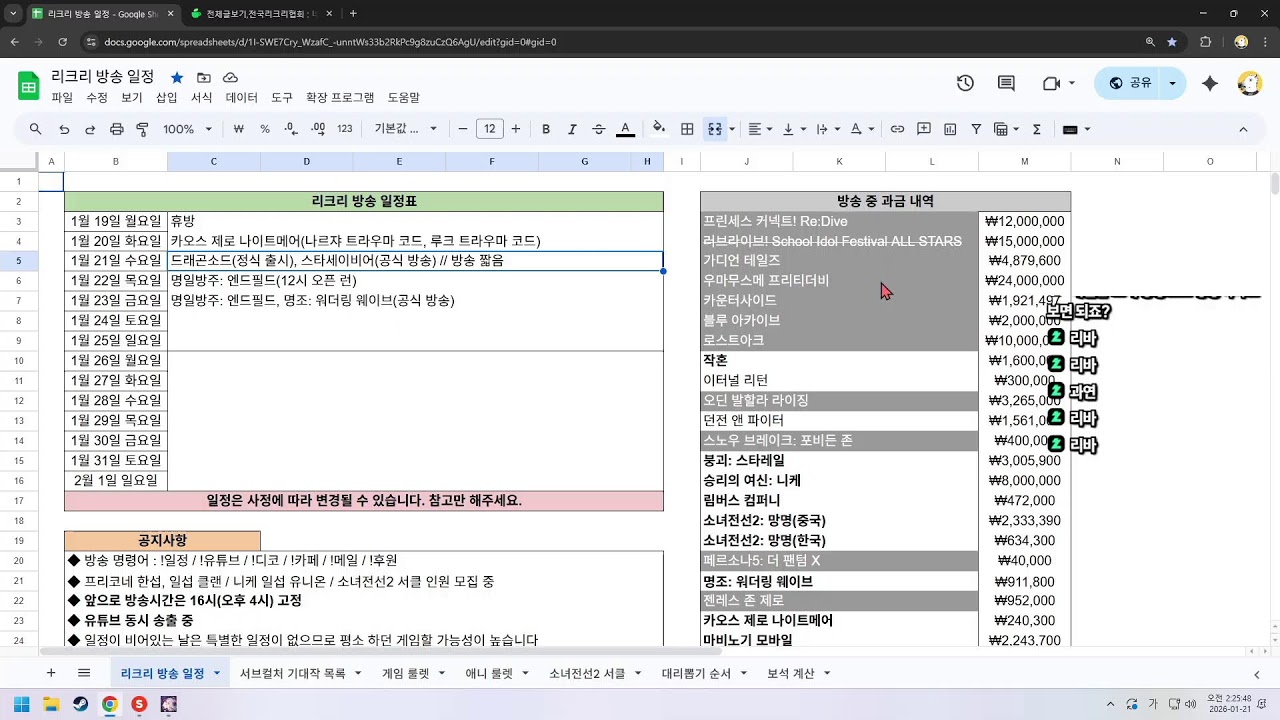Image resolution: width=1280 pixels, height=720 pixels.
Task: Toggle merge cells button
Action: (714, 129)
